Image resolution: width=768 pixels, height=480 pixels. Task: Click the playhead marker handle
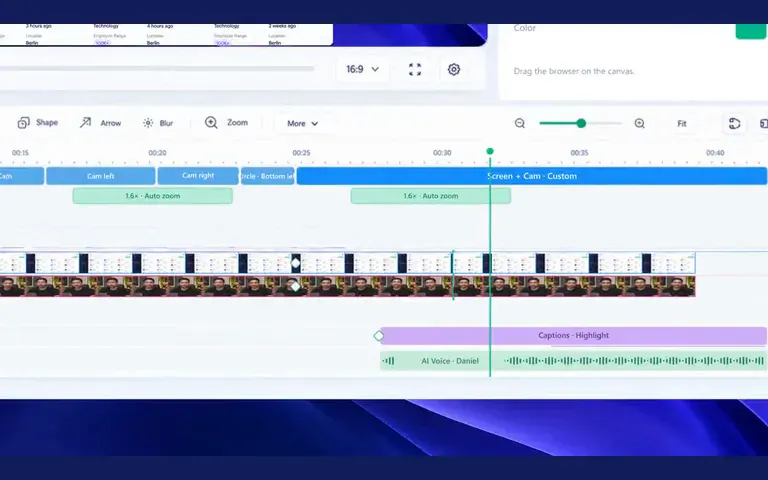[x=490, y=151]
